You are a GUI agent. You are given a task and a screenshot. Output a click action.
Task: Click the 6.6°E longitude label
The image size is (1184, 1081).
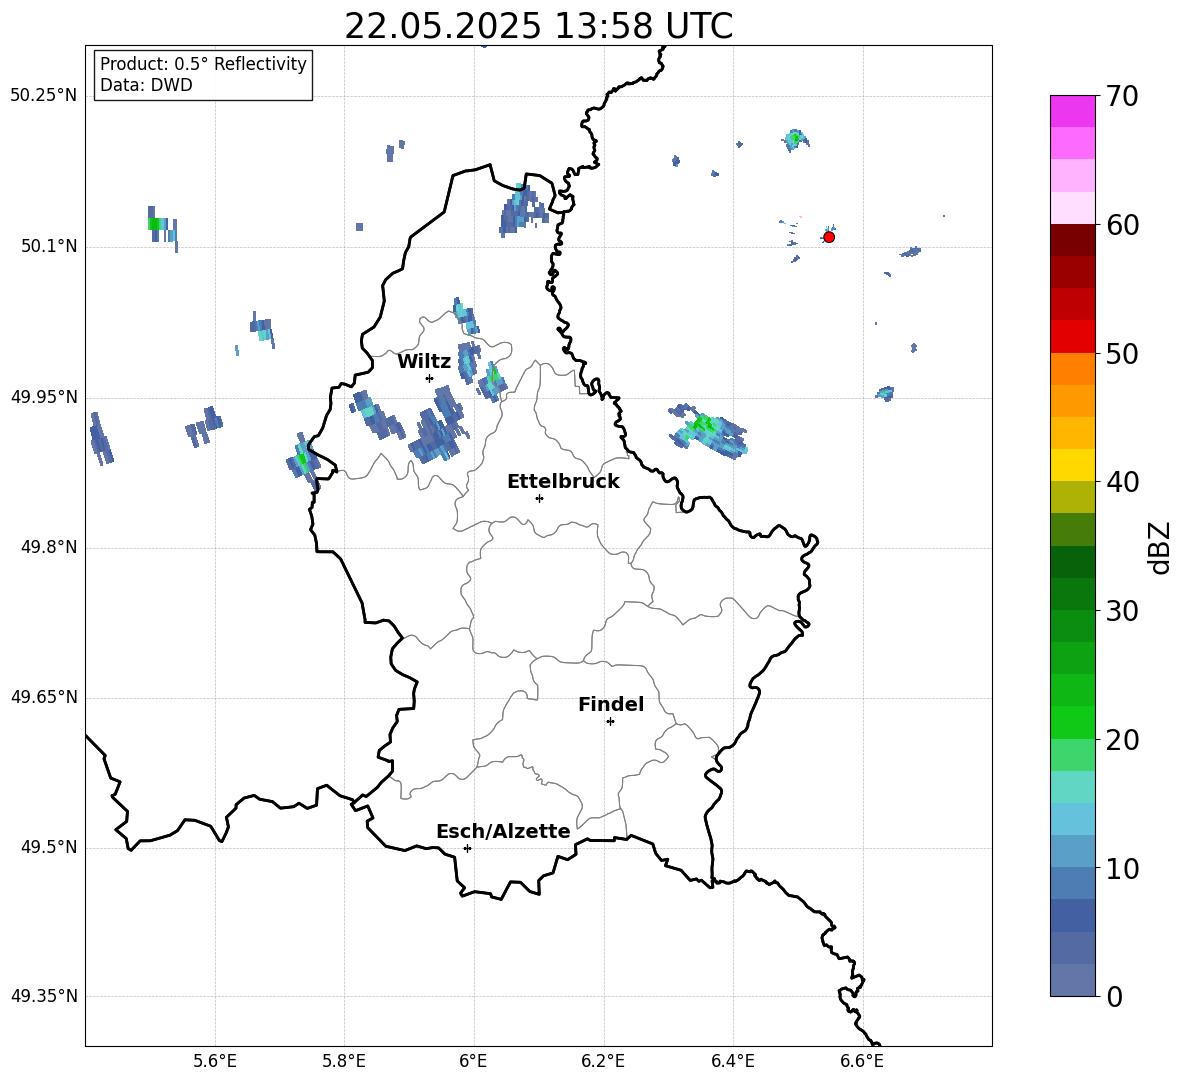tap(862, 1061)
